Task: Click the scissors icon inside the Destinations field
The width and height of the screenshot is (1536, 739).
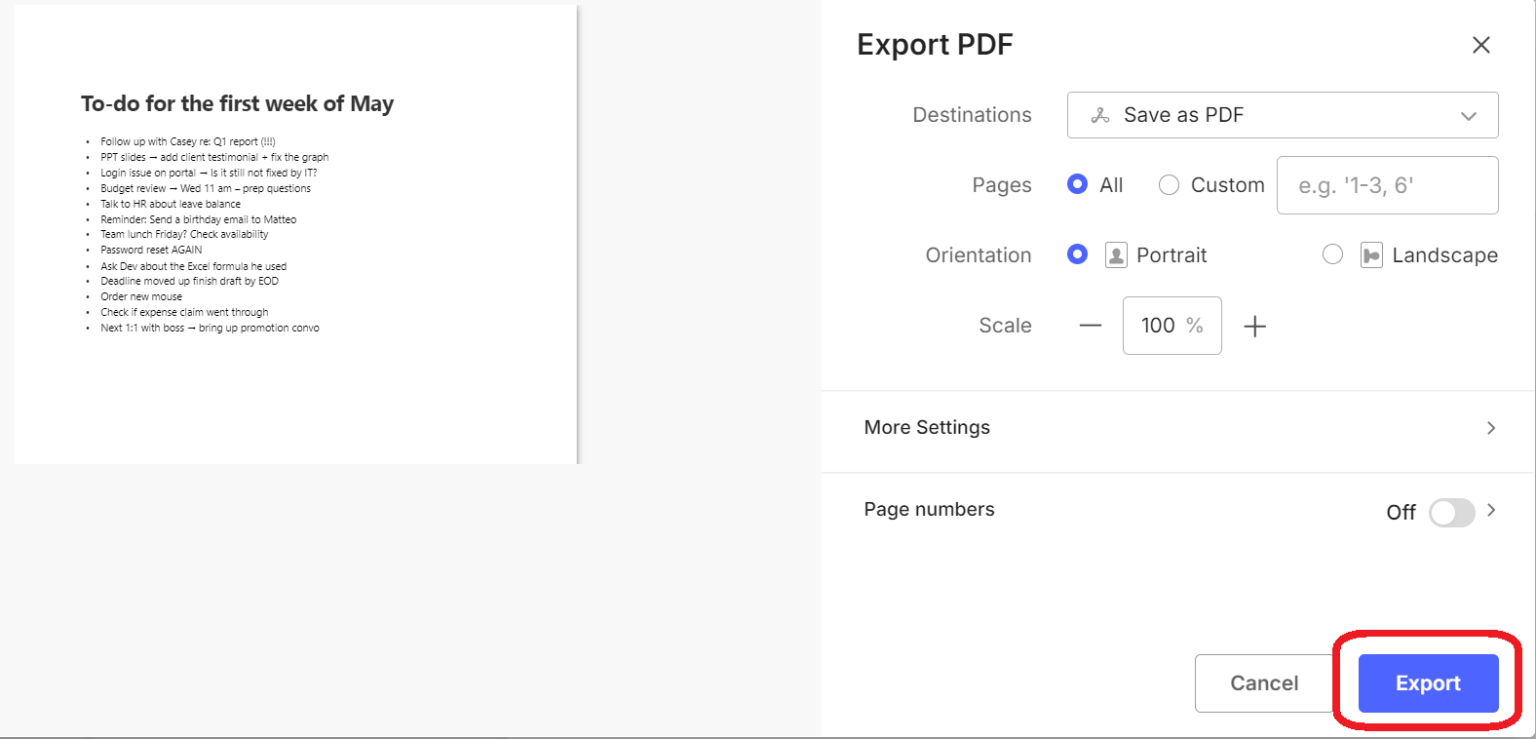Action: (1100, 115)
